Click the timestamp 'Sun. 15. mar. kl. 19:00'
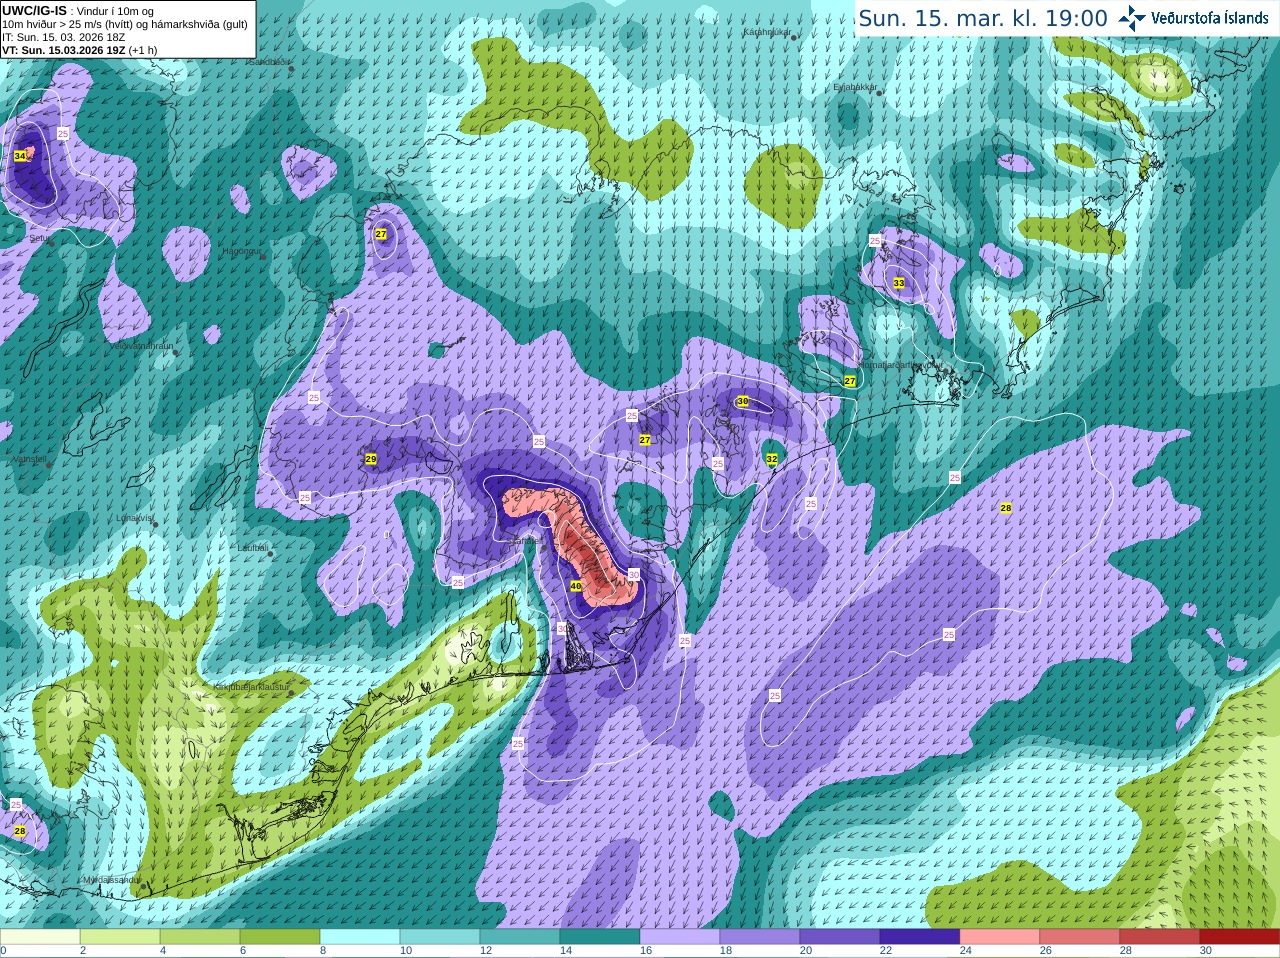This screenshot has width=1280, height=958. point(983,18)
